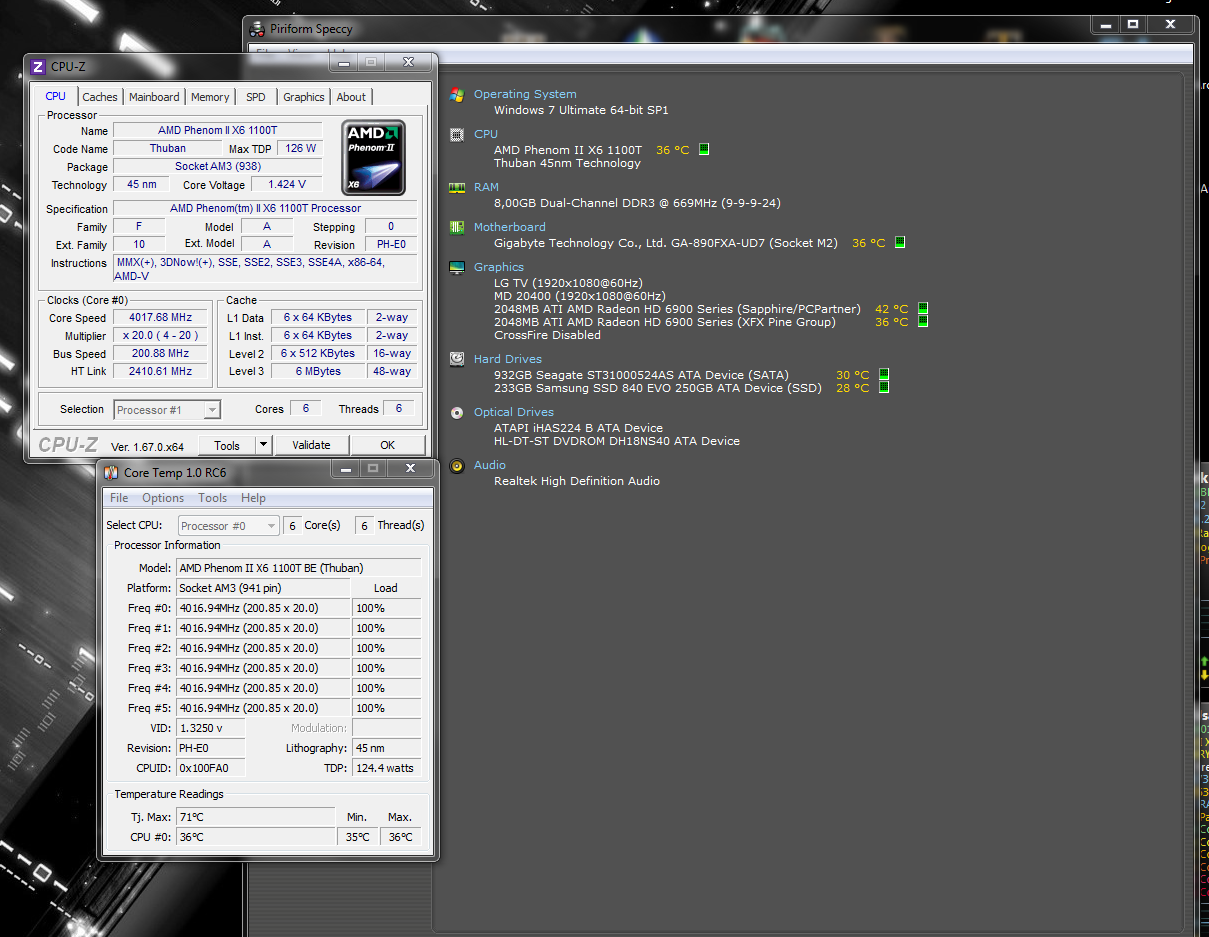Select the CPU tab in CPU-Z

[56, 96]
